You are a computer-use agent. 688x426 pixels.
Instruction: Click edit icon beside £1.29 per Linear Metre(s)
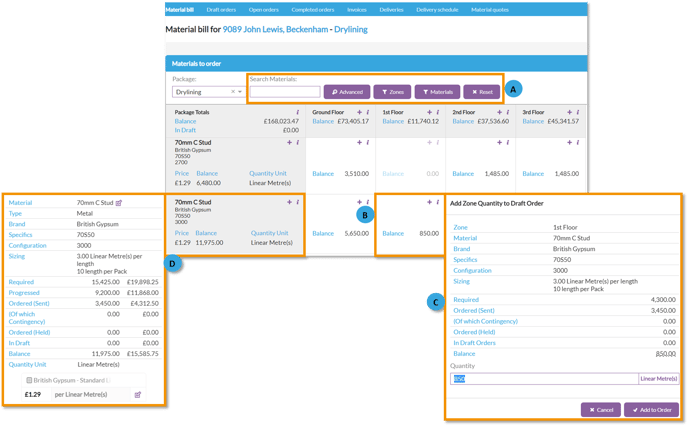137,395
